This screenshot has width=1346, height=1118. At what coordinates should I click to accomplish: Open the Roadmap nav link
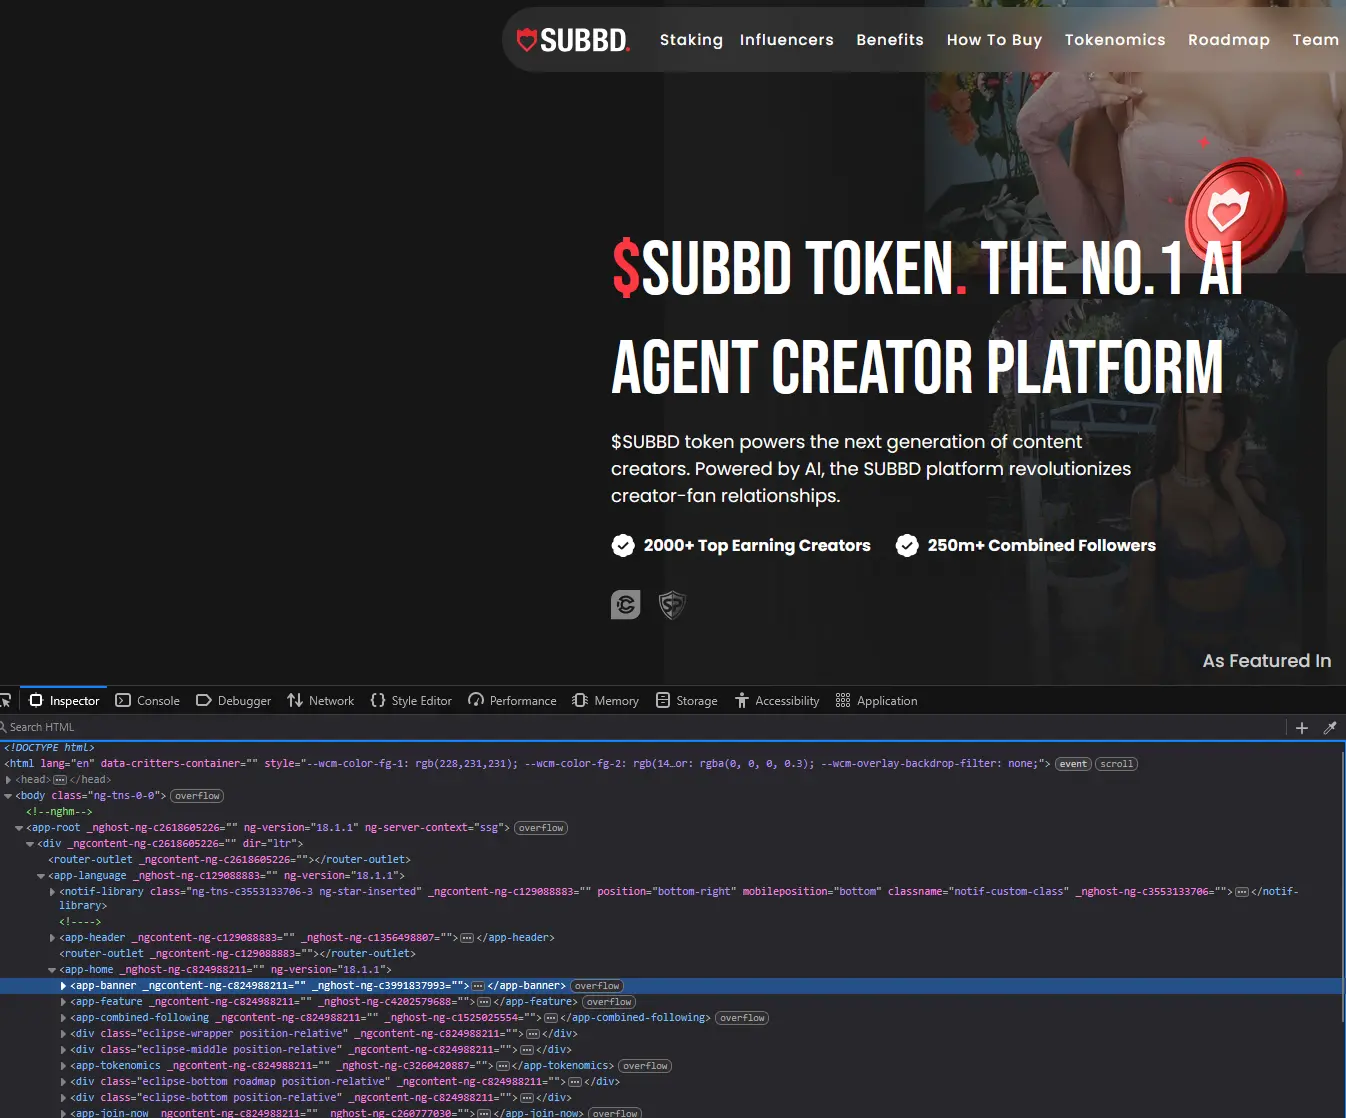1229,40
